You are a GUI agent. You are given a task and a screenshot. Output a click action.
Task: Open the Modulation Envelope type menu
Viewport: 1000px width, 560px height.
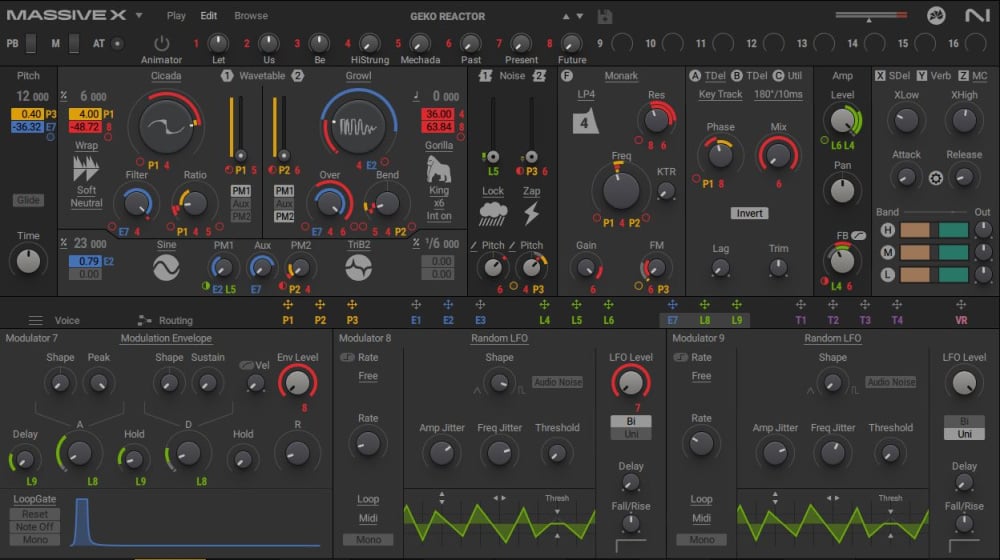[166, 338]
